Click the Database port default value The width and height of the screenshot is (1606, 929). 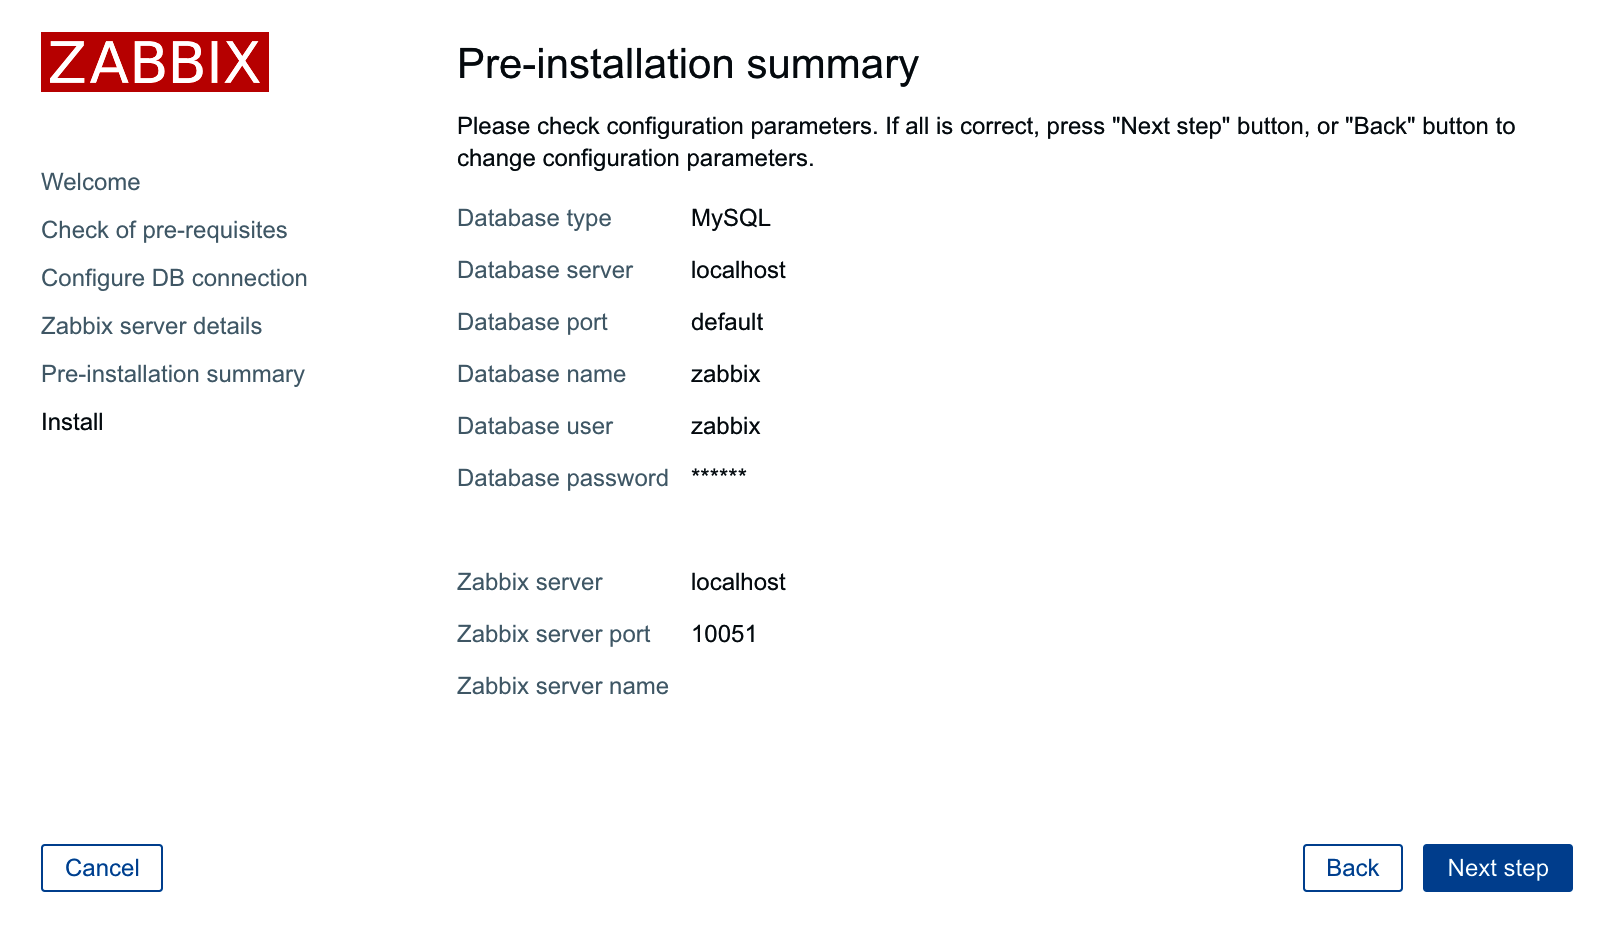727,322
